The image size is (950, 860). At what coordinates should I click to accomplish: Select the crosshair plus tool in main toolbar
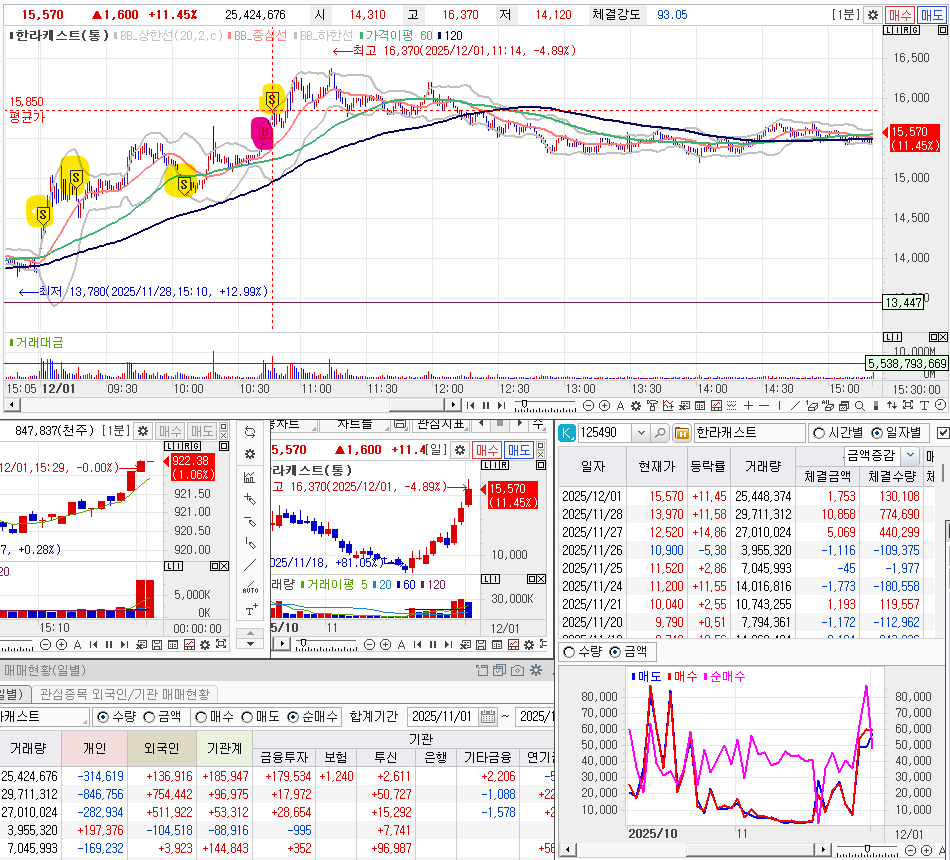coord(748,405)
